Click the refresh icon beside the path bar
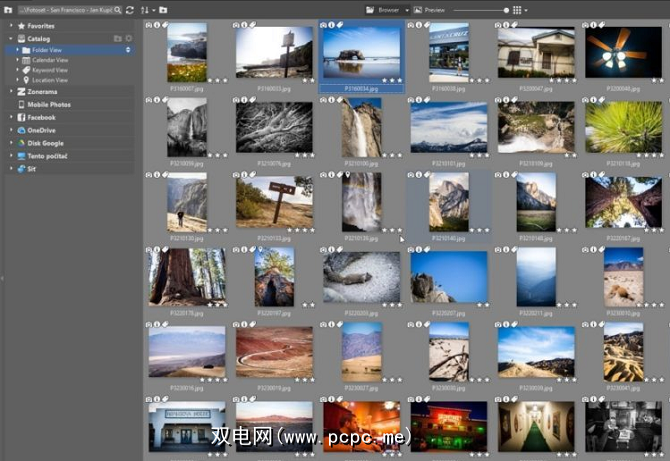This screenshot has width=670, height=461. 129,9
